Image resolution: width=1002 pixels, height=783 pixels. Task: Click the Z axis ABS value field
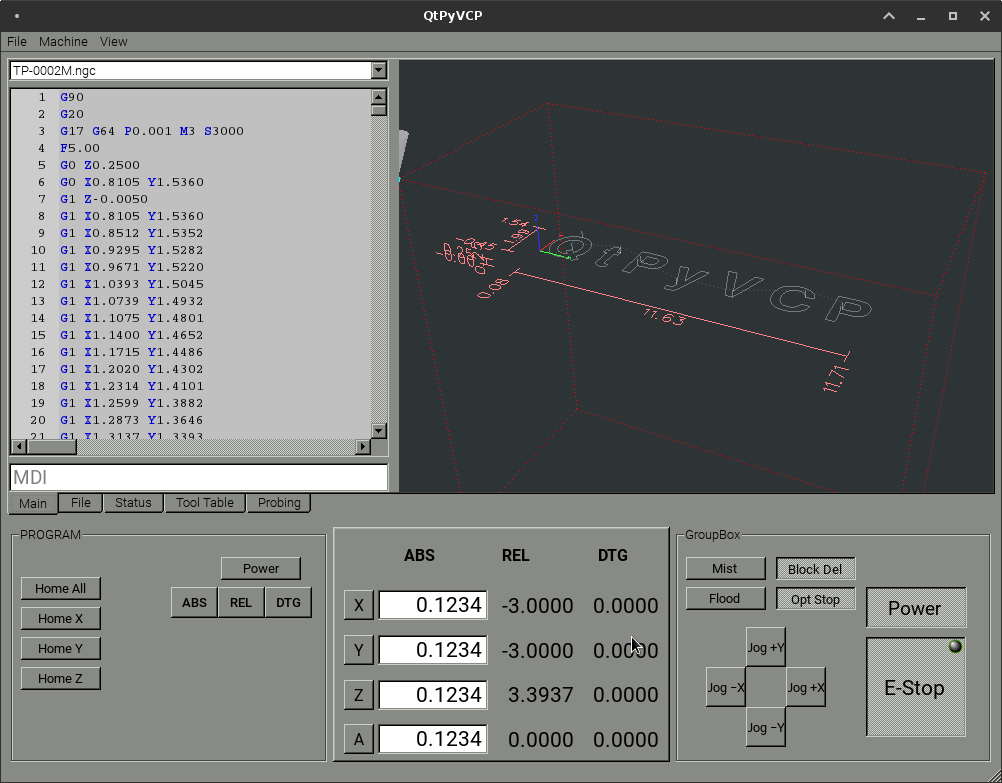click(433, 695)
